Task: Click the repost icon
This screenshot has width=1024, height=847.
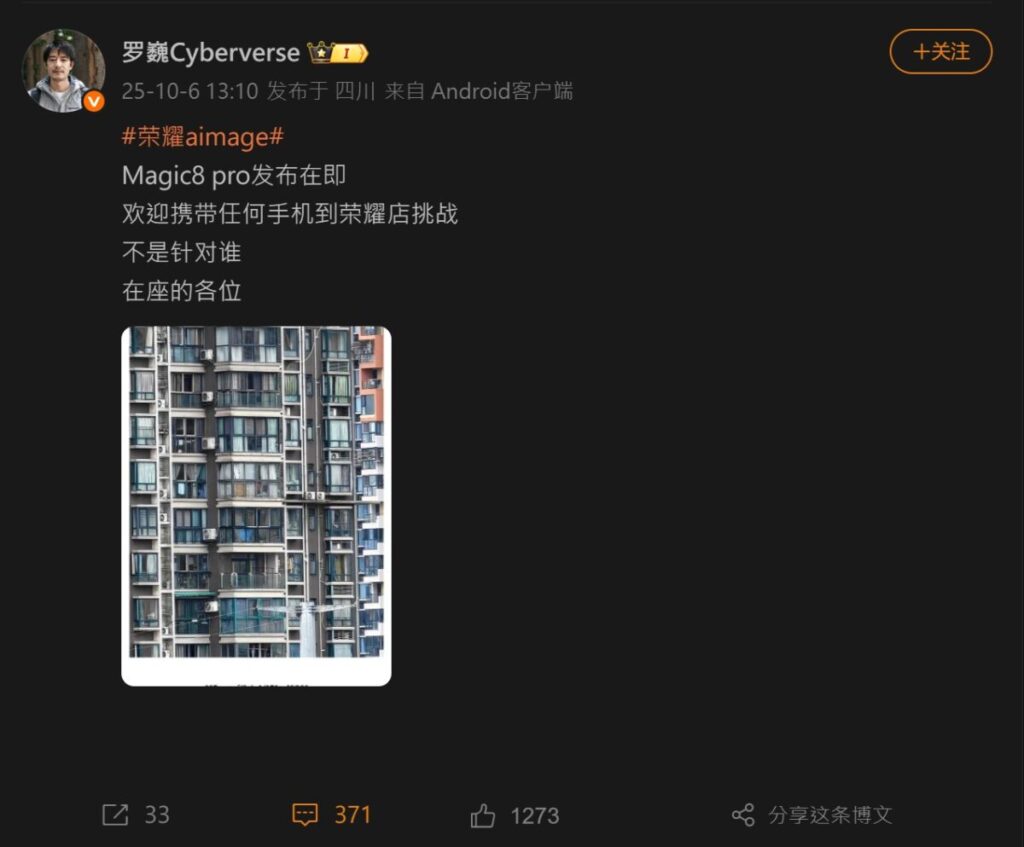Action: click(116, 815)
